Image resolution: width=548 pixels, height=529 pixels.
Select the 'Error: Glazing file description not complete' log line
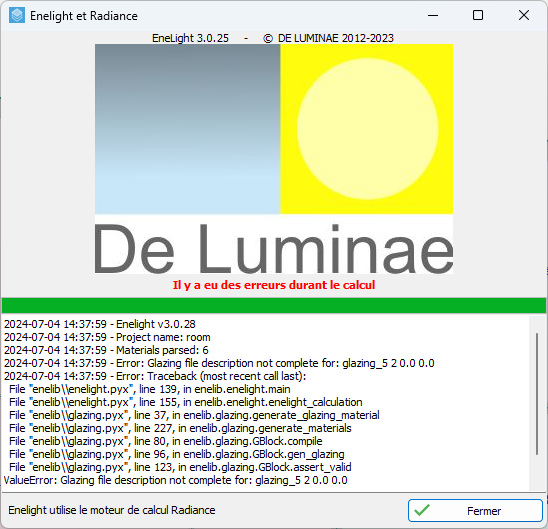pyautogui.click(x=219, y=363)
